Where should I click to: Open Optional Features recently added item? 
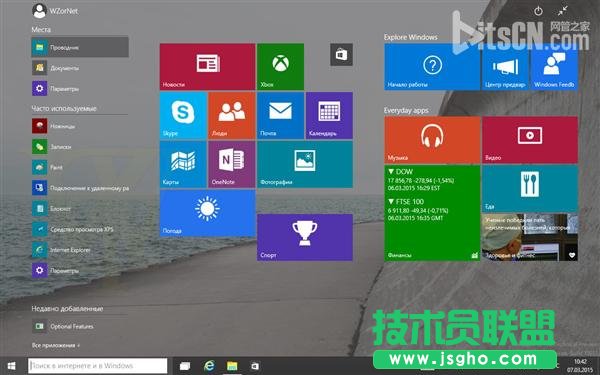point(80,326)
